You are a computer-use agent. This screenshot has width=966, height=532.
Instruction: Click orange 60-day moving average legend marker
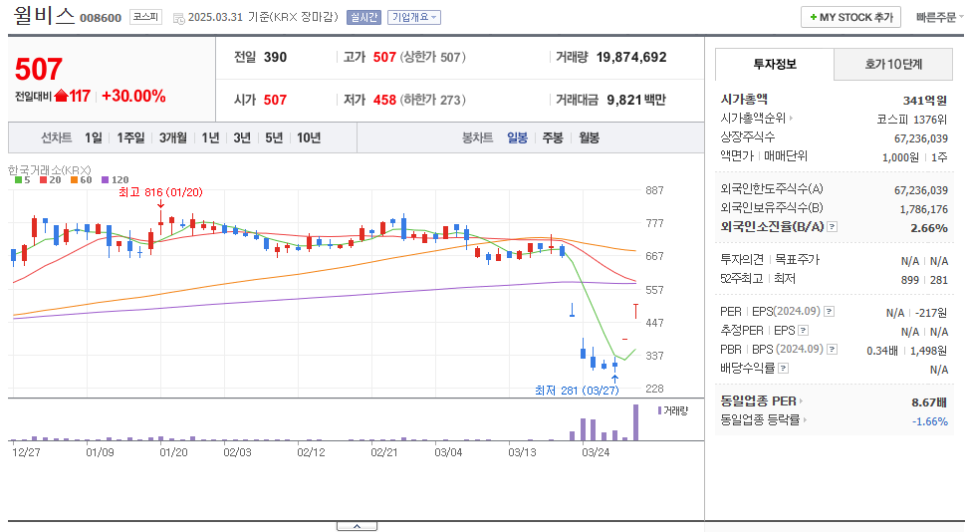pyautogui.click(x=74, y=180)
